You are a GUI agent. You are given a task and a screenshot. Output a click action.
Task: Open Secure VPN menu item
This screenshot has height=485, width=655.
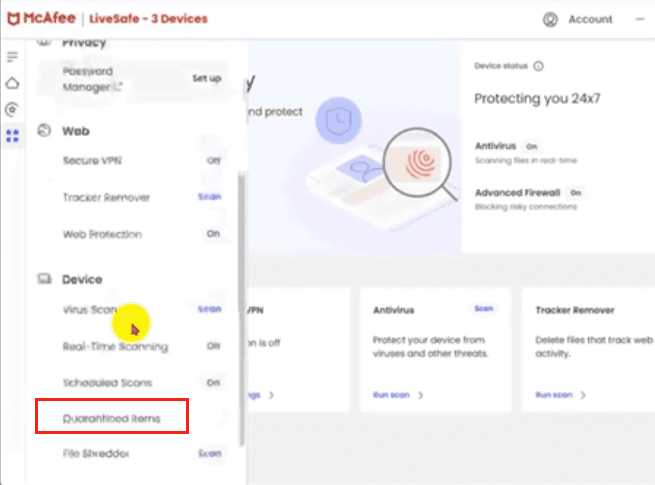click(x=92, y=160)
